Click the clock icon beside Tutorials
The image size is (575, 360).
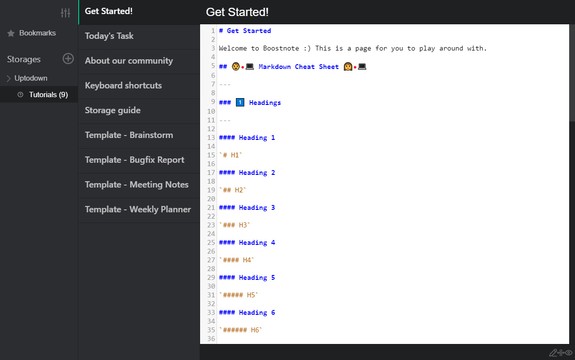[x=21, y=95]
